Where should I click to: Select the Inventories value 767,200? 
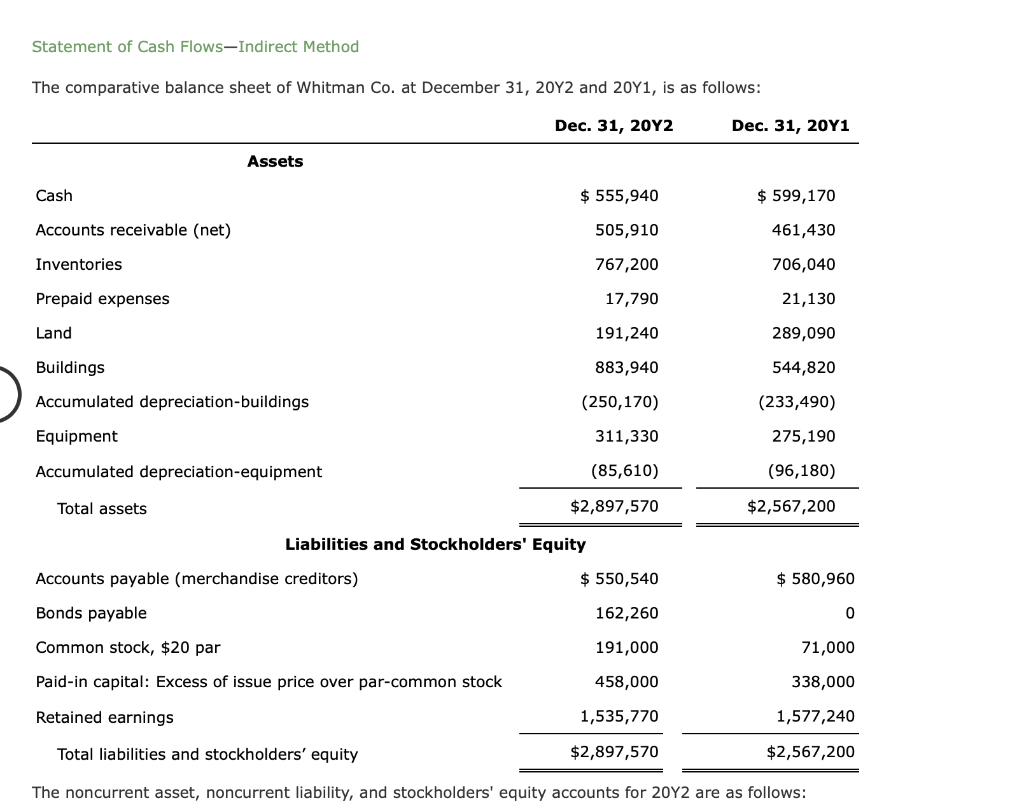[627, 265]
